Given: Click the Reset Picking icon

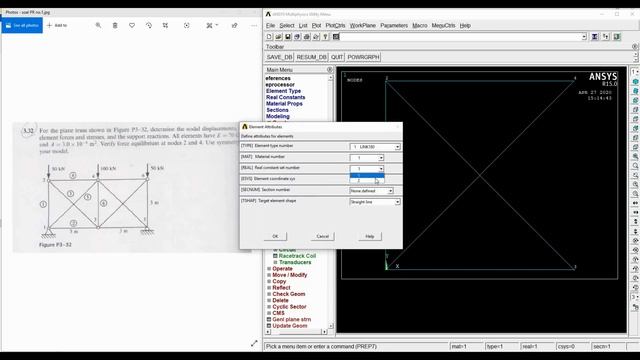Looking at the screenshot, I should click(606, 37).
